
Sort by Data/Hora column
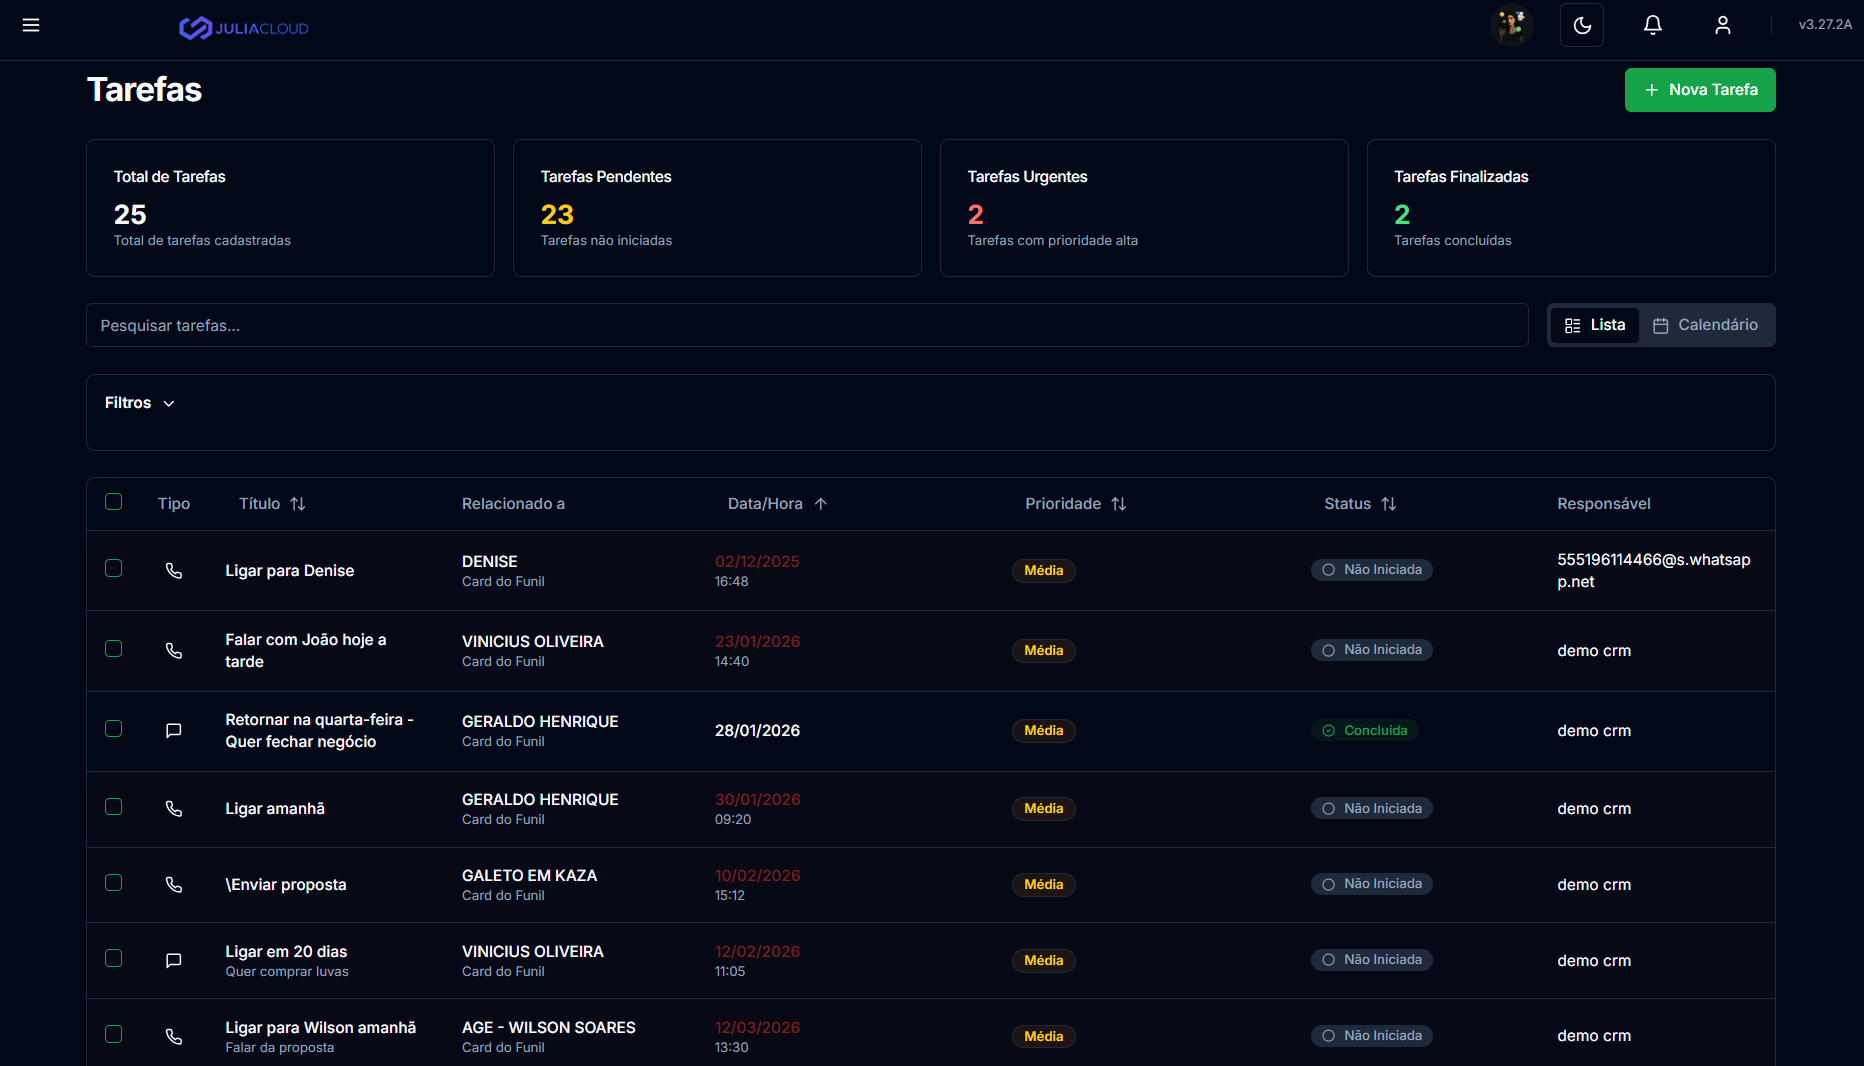click(x=777, y=504)
